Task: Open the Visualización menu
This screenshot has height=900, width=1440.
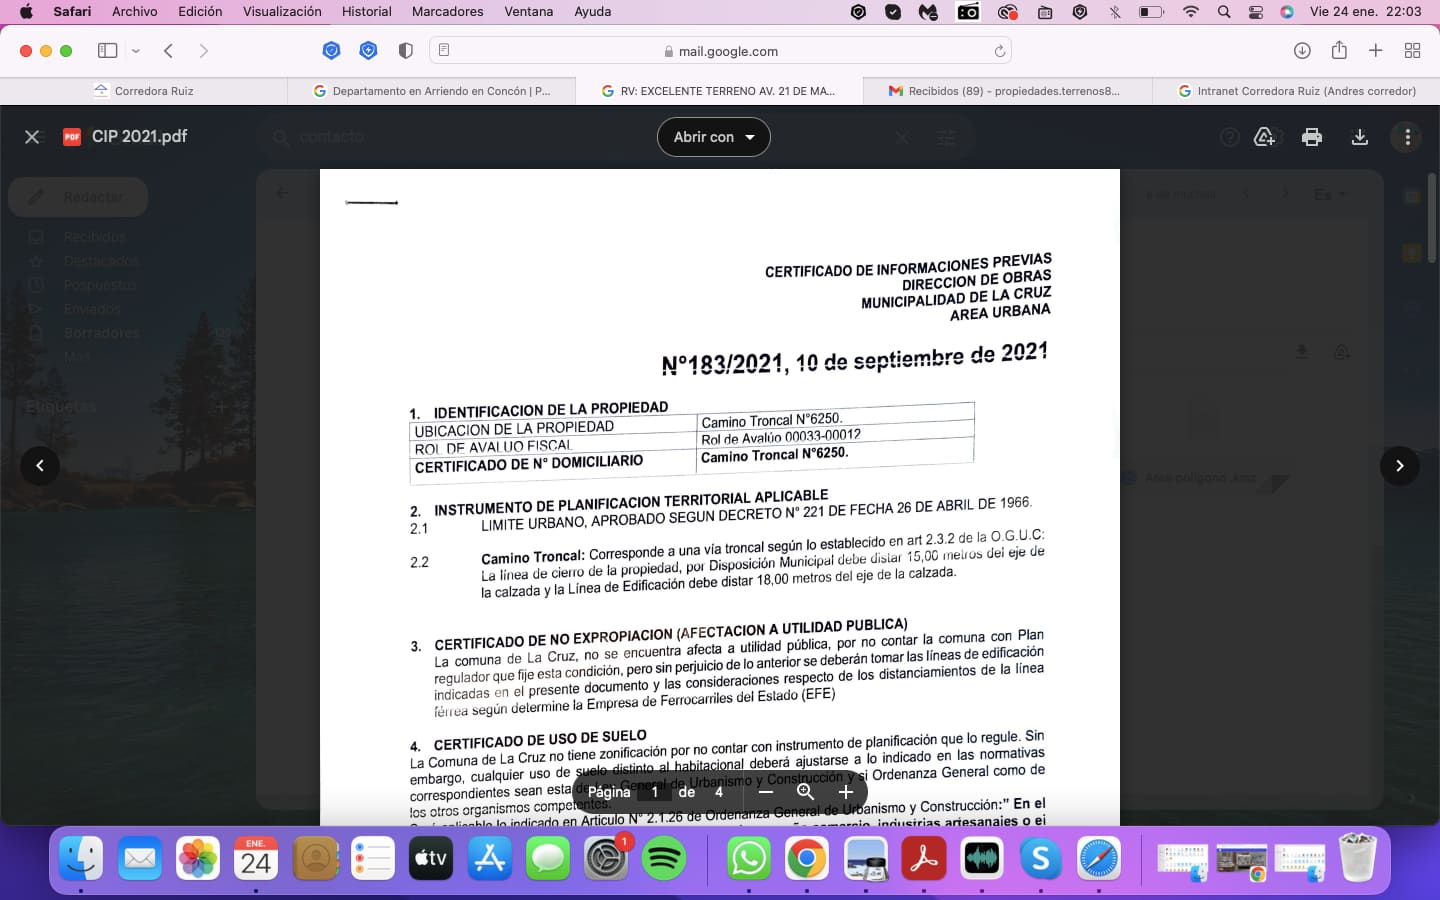Action: click(282, 12)
